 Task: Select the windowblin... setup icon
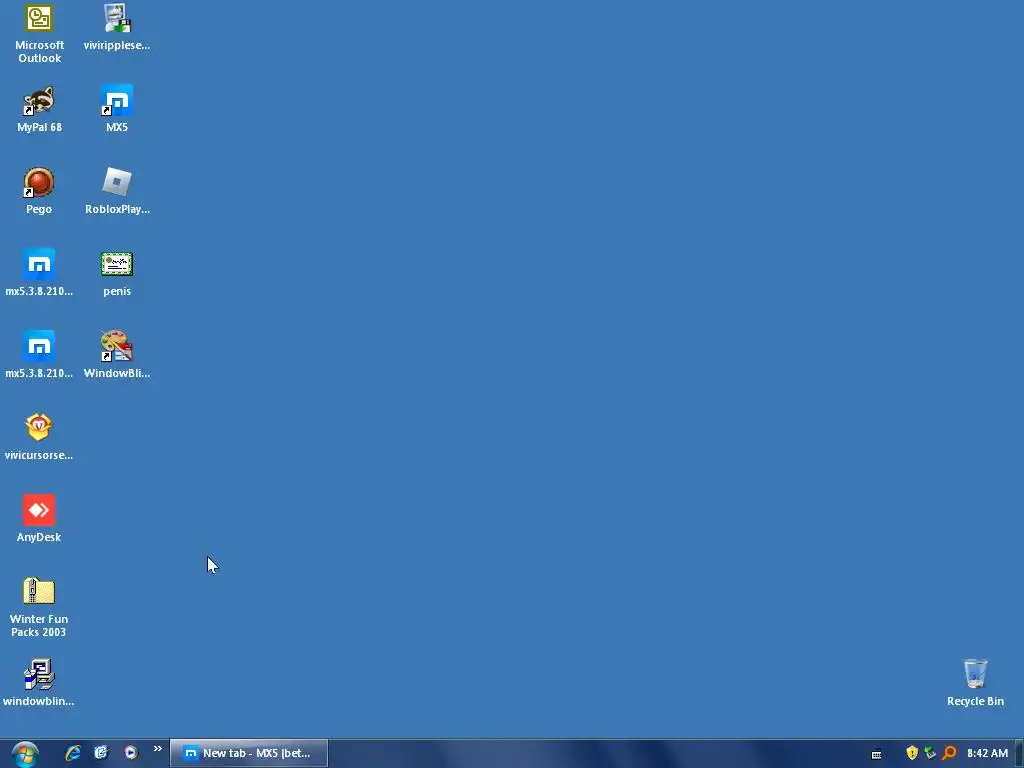tap(39, 683)
